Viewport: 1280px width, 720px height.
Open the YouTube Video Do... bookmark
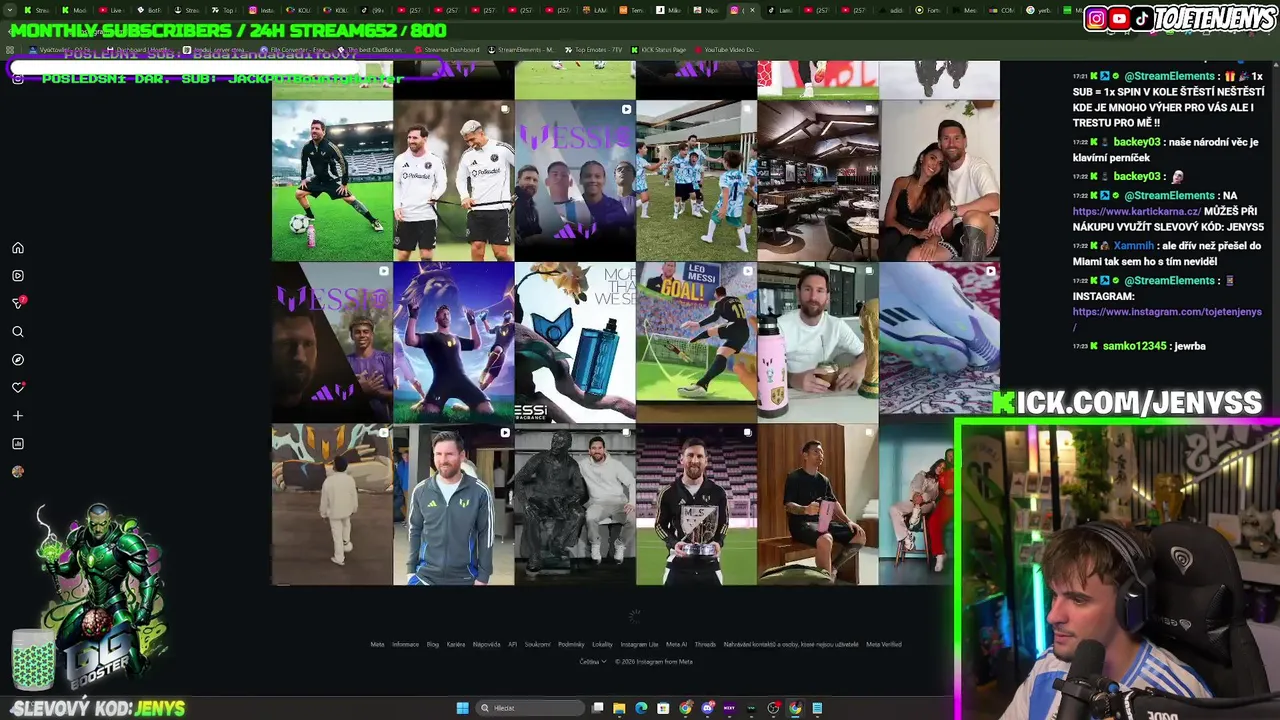coord(725,50)
